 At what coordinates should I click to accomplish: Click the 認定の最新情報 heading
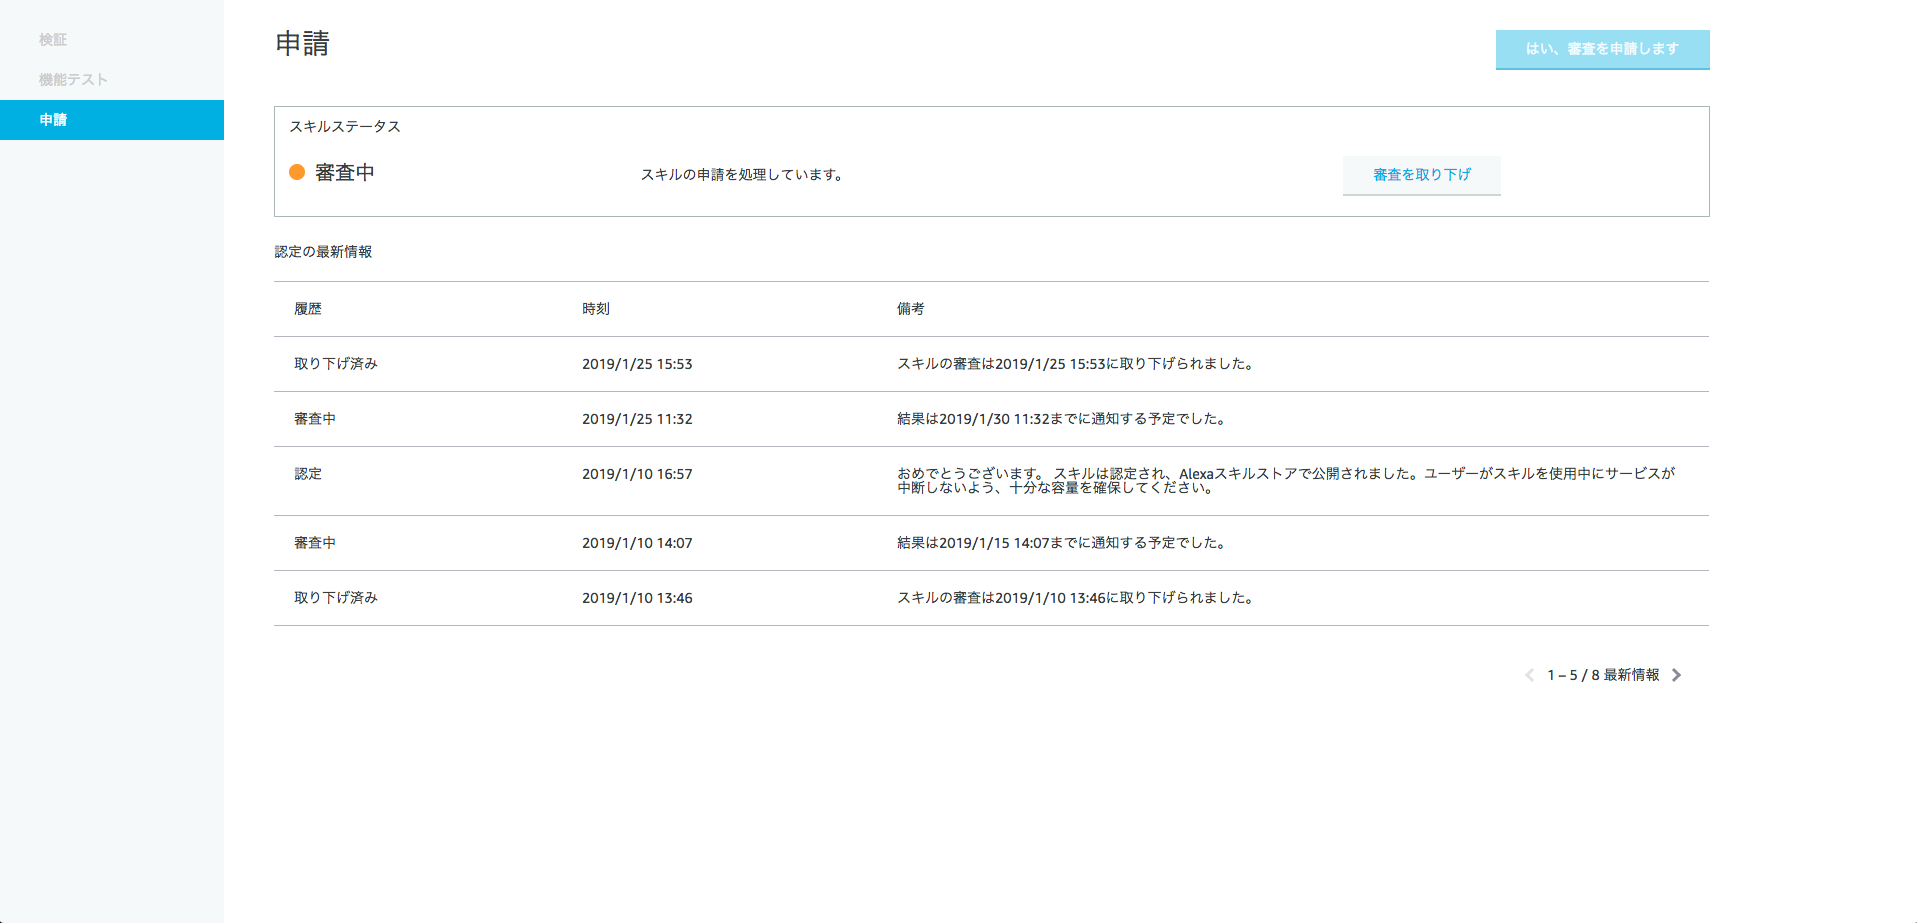tap(323, 252)
